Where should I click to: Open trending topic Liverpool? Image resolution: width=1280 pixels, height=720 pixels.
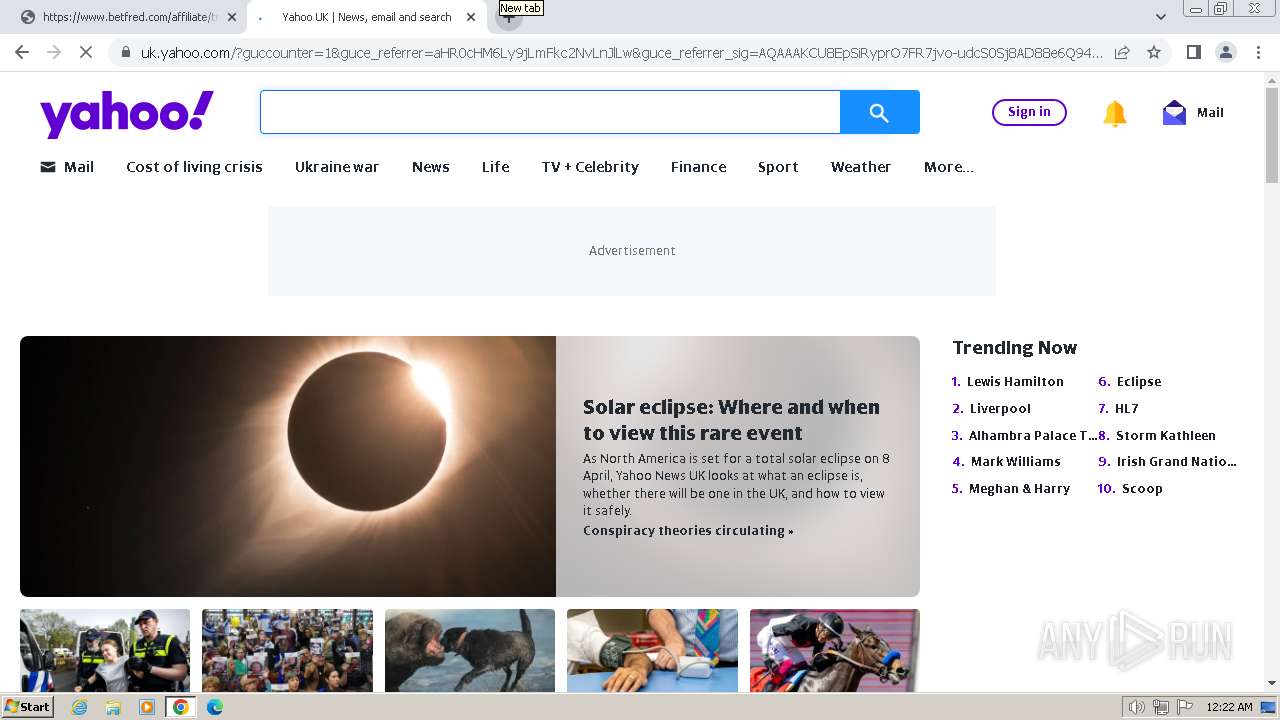(x=1000, y=408)
